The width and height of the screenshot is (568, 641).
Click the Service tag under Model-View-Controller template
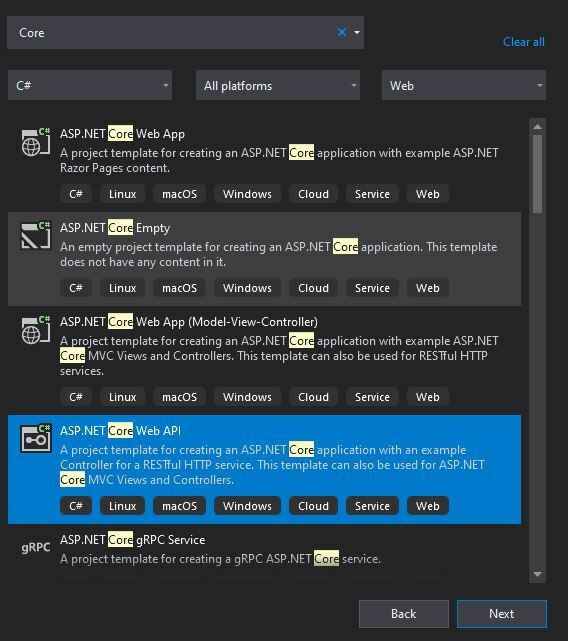pyautogui.click(x=372, y=397)
